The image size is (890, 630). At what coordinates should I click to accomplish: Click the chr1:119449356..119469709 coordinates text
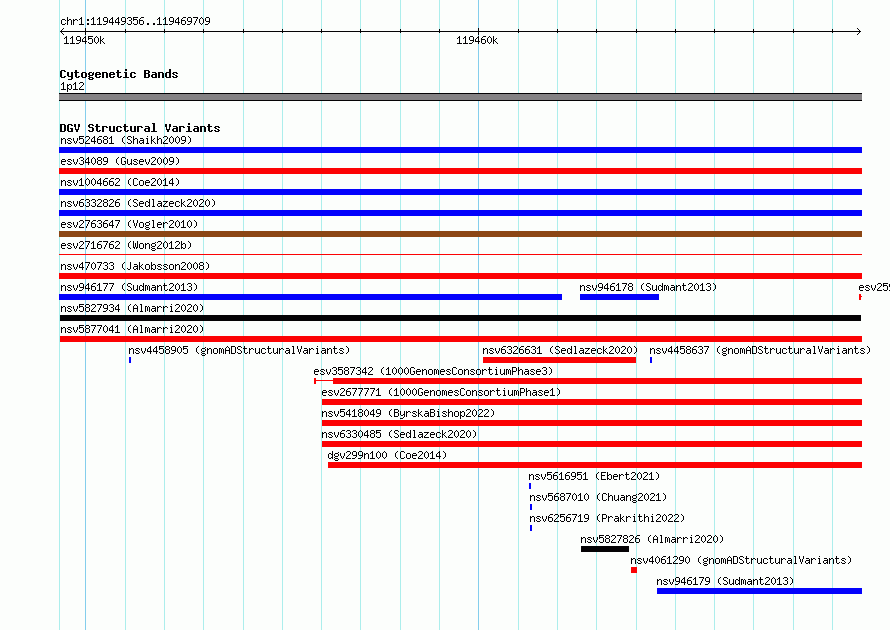[135, 21]
